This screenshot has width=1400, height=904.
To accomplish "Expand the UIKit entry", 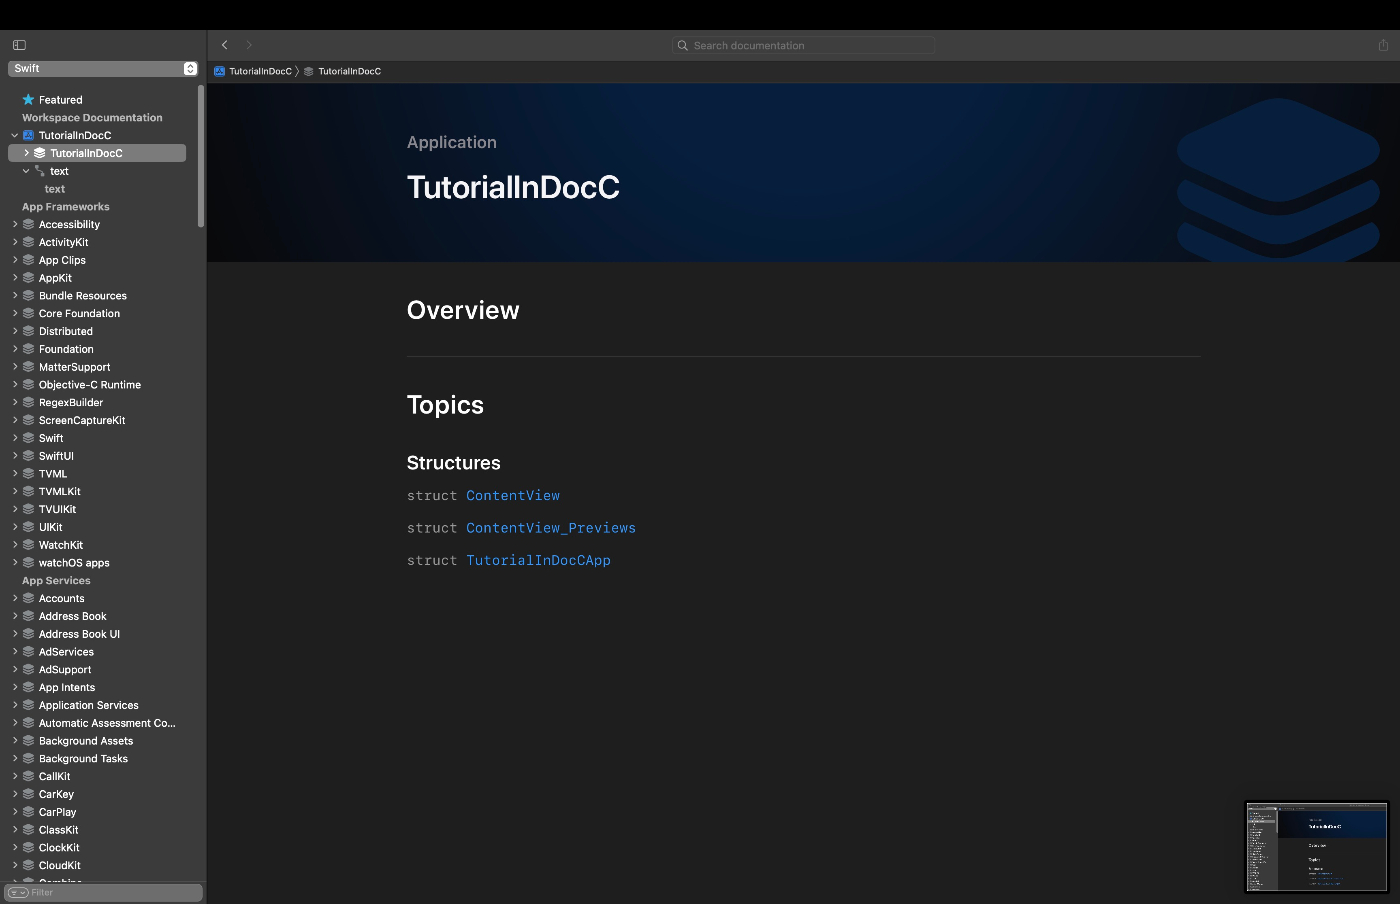I will pyautogui.click(x=14, y=527).
